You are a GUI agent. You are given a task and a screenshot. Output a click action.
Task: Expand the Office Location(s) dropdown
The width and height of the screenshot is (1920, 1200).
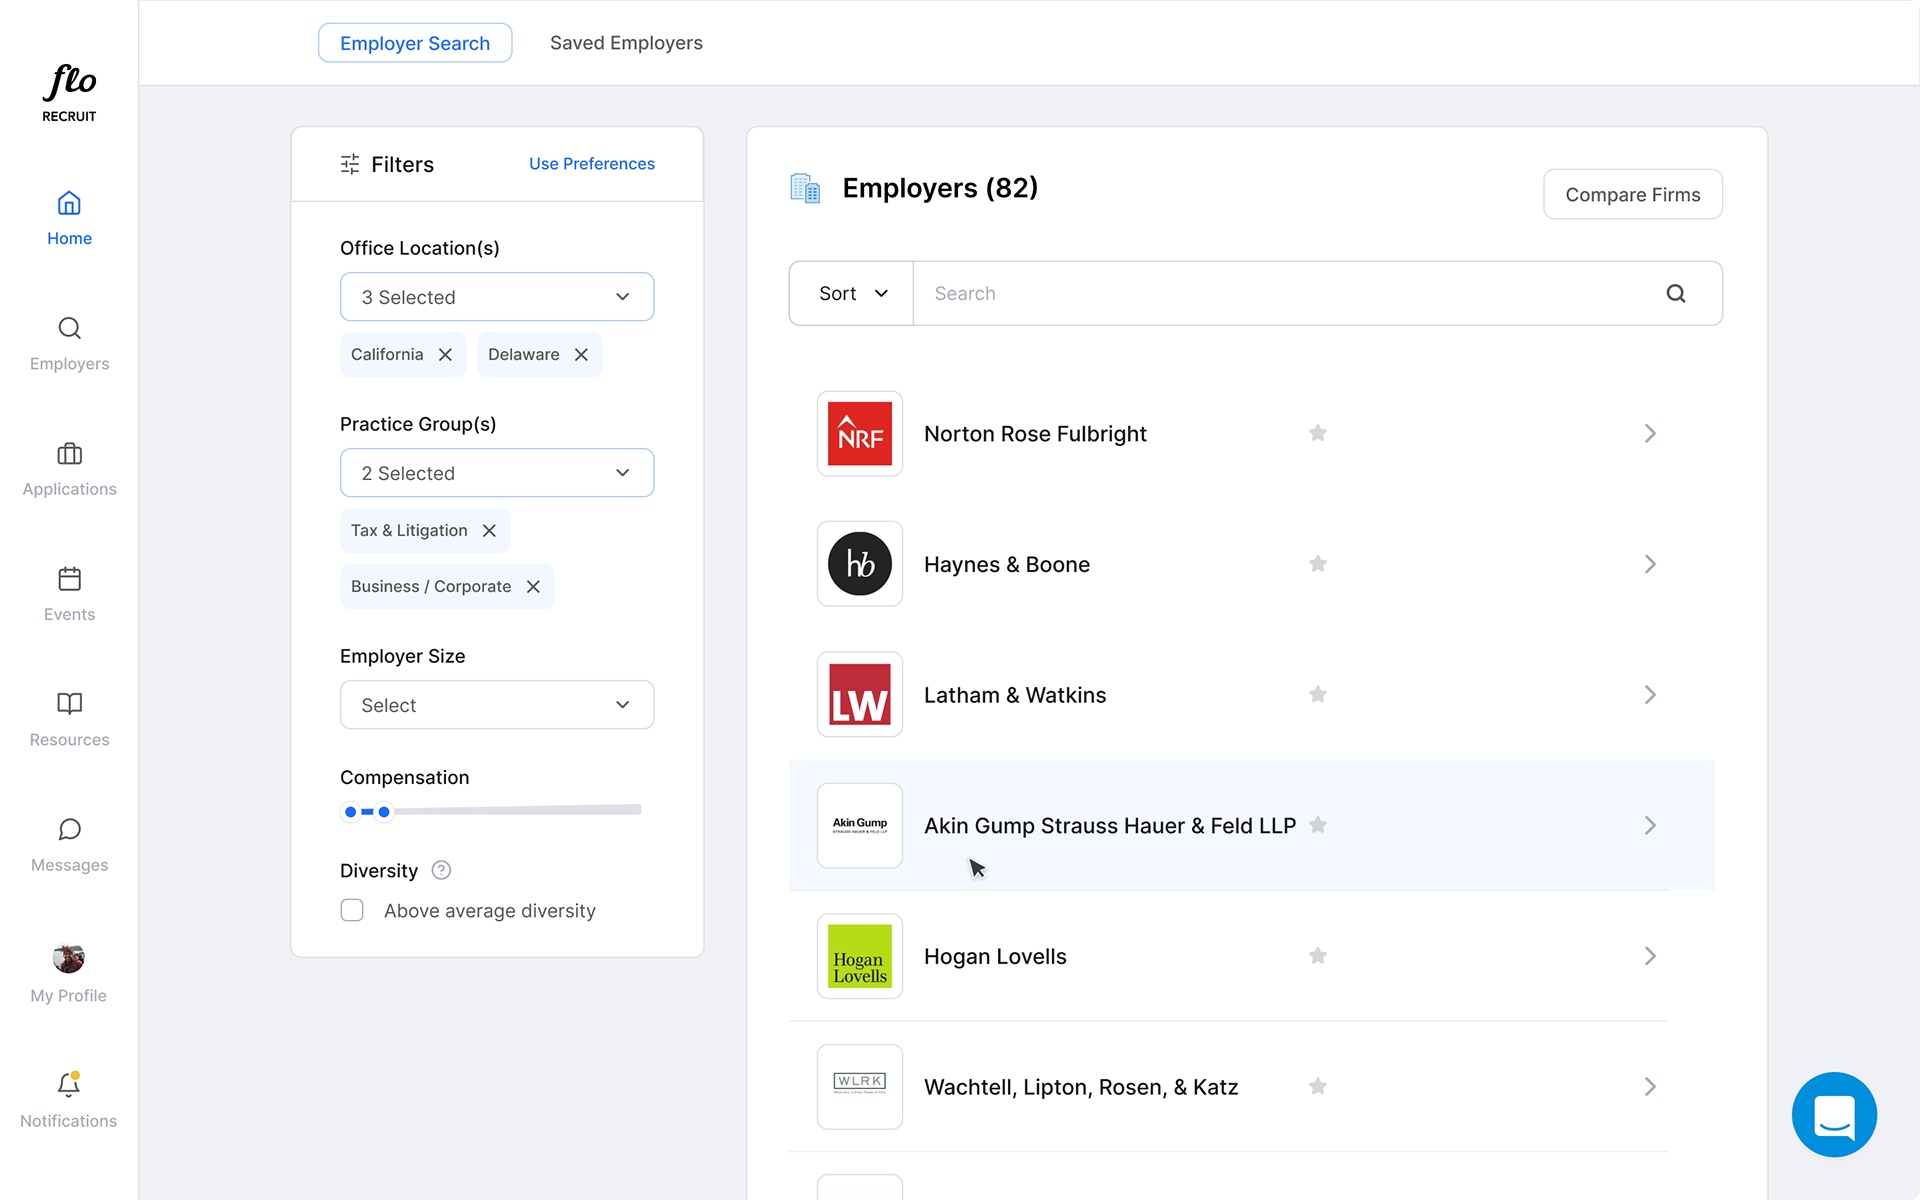pos(497,297)
